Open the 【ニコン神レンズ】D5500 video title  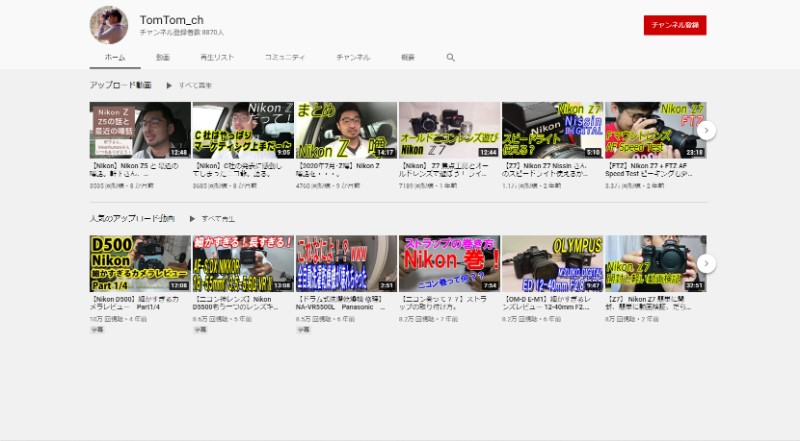click(x=235, y=303)
